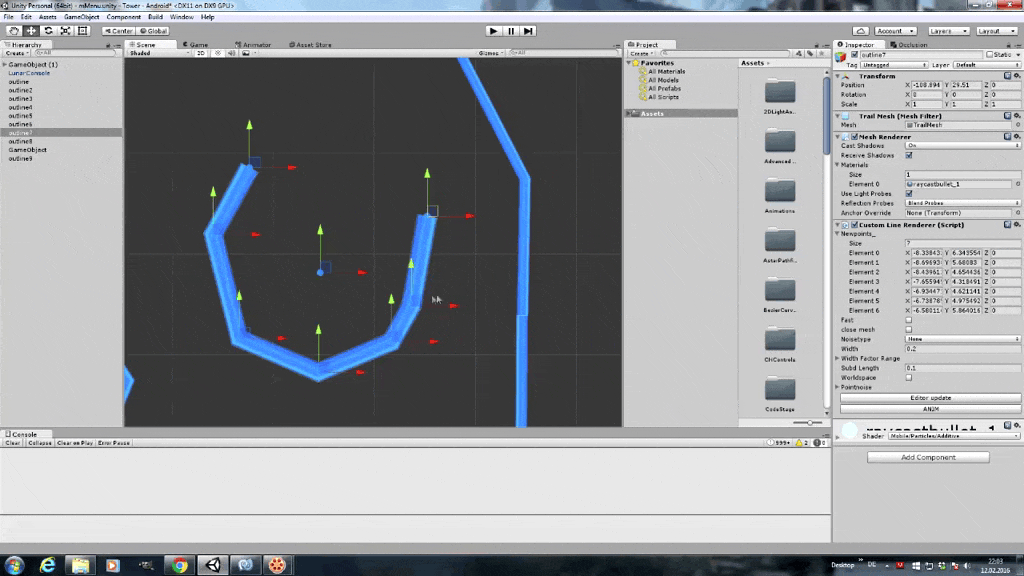Viewport: 1024px width, 576px height.
Task: Click the Width input field
Action: 962,349
